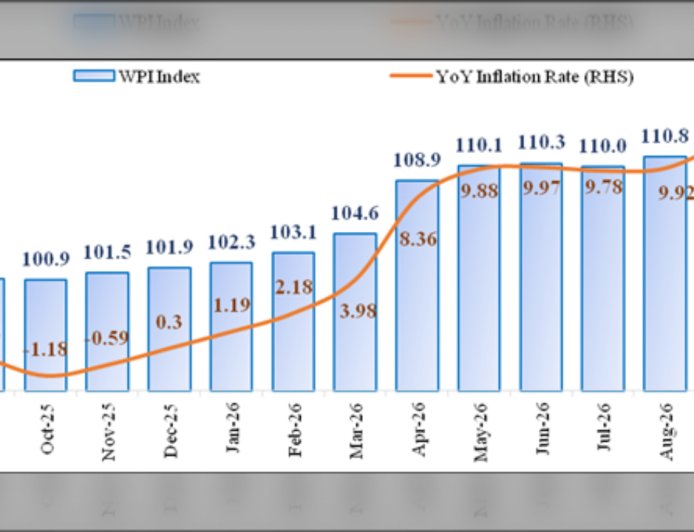Click the Oct-25 axis label
The image size is (694, 532).
coord(47,429)
